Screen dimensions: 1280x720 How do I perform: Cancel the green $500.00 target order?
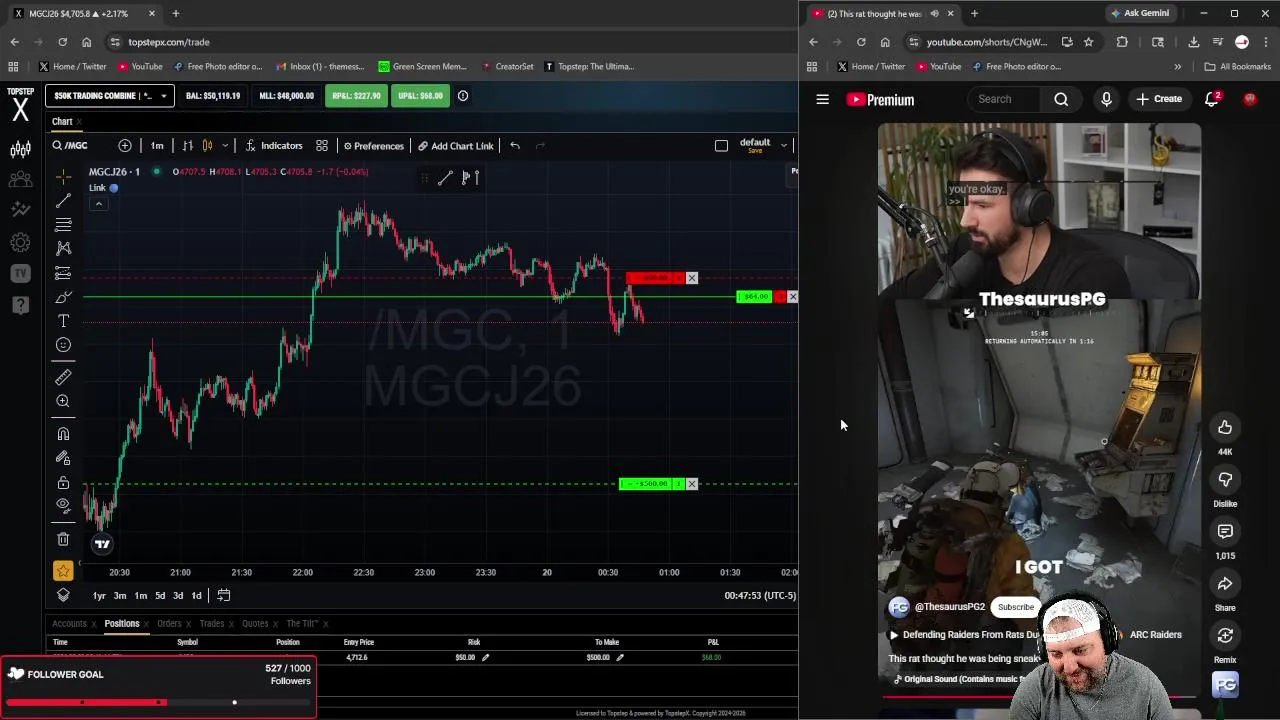692,484
